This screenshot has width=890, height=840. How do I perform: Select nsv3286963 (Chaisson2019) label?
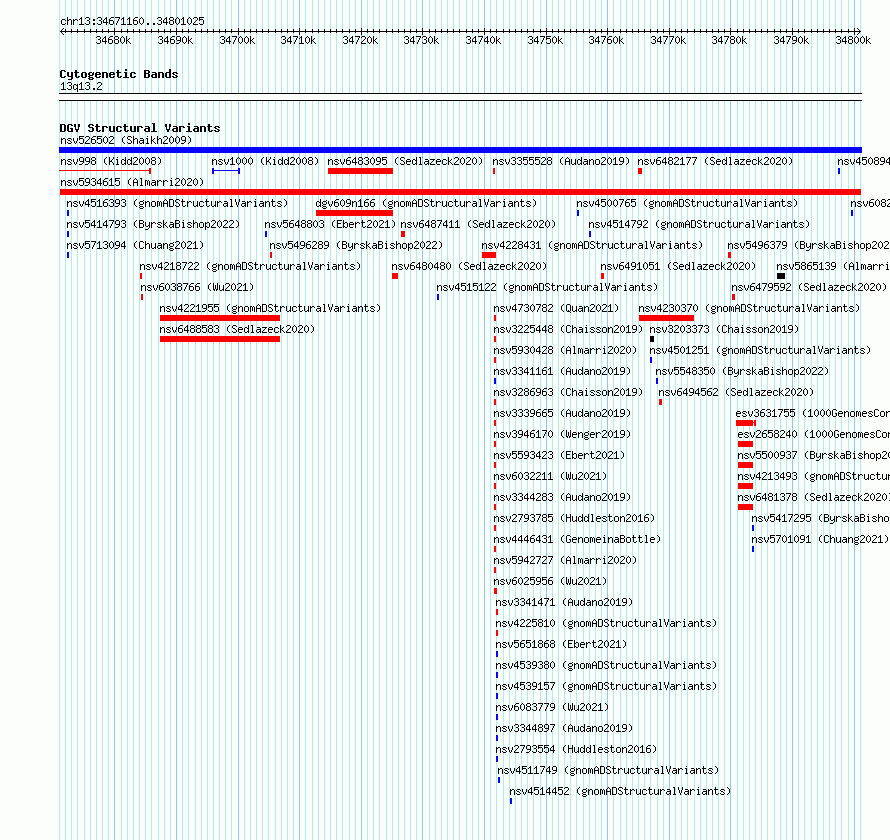click(x=568, y=392)
